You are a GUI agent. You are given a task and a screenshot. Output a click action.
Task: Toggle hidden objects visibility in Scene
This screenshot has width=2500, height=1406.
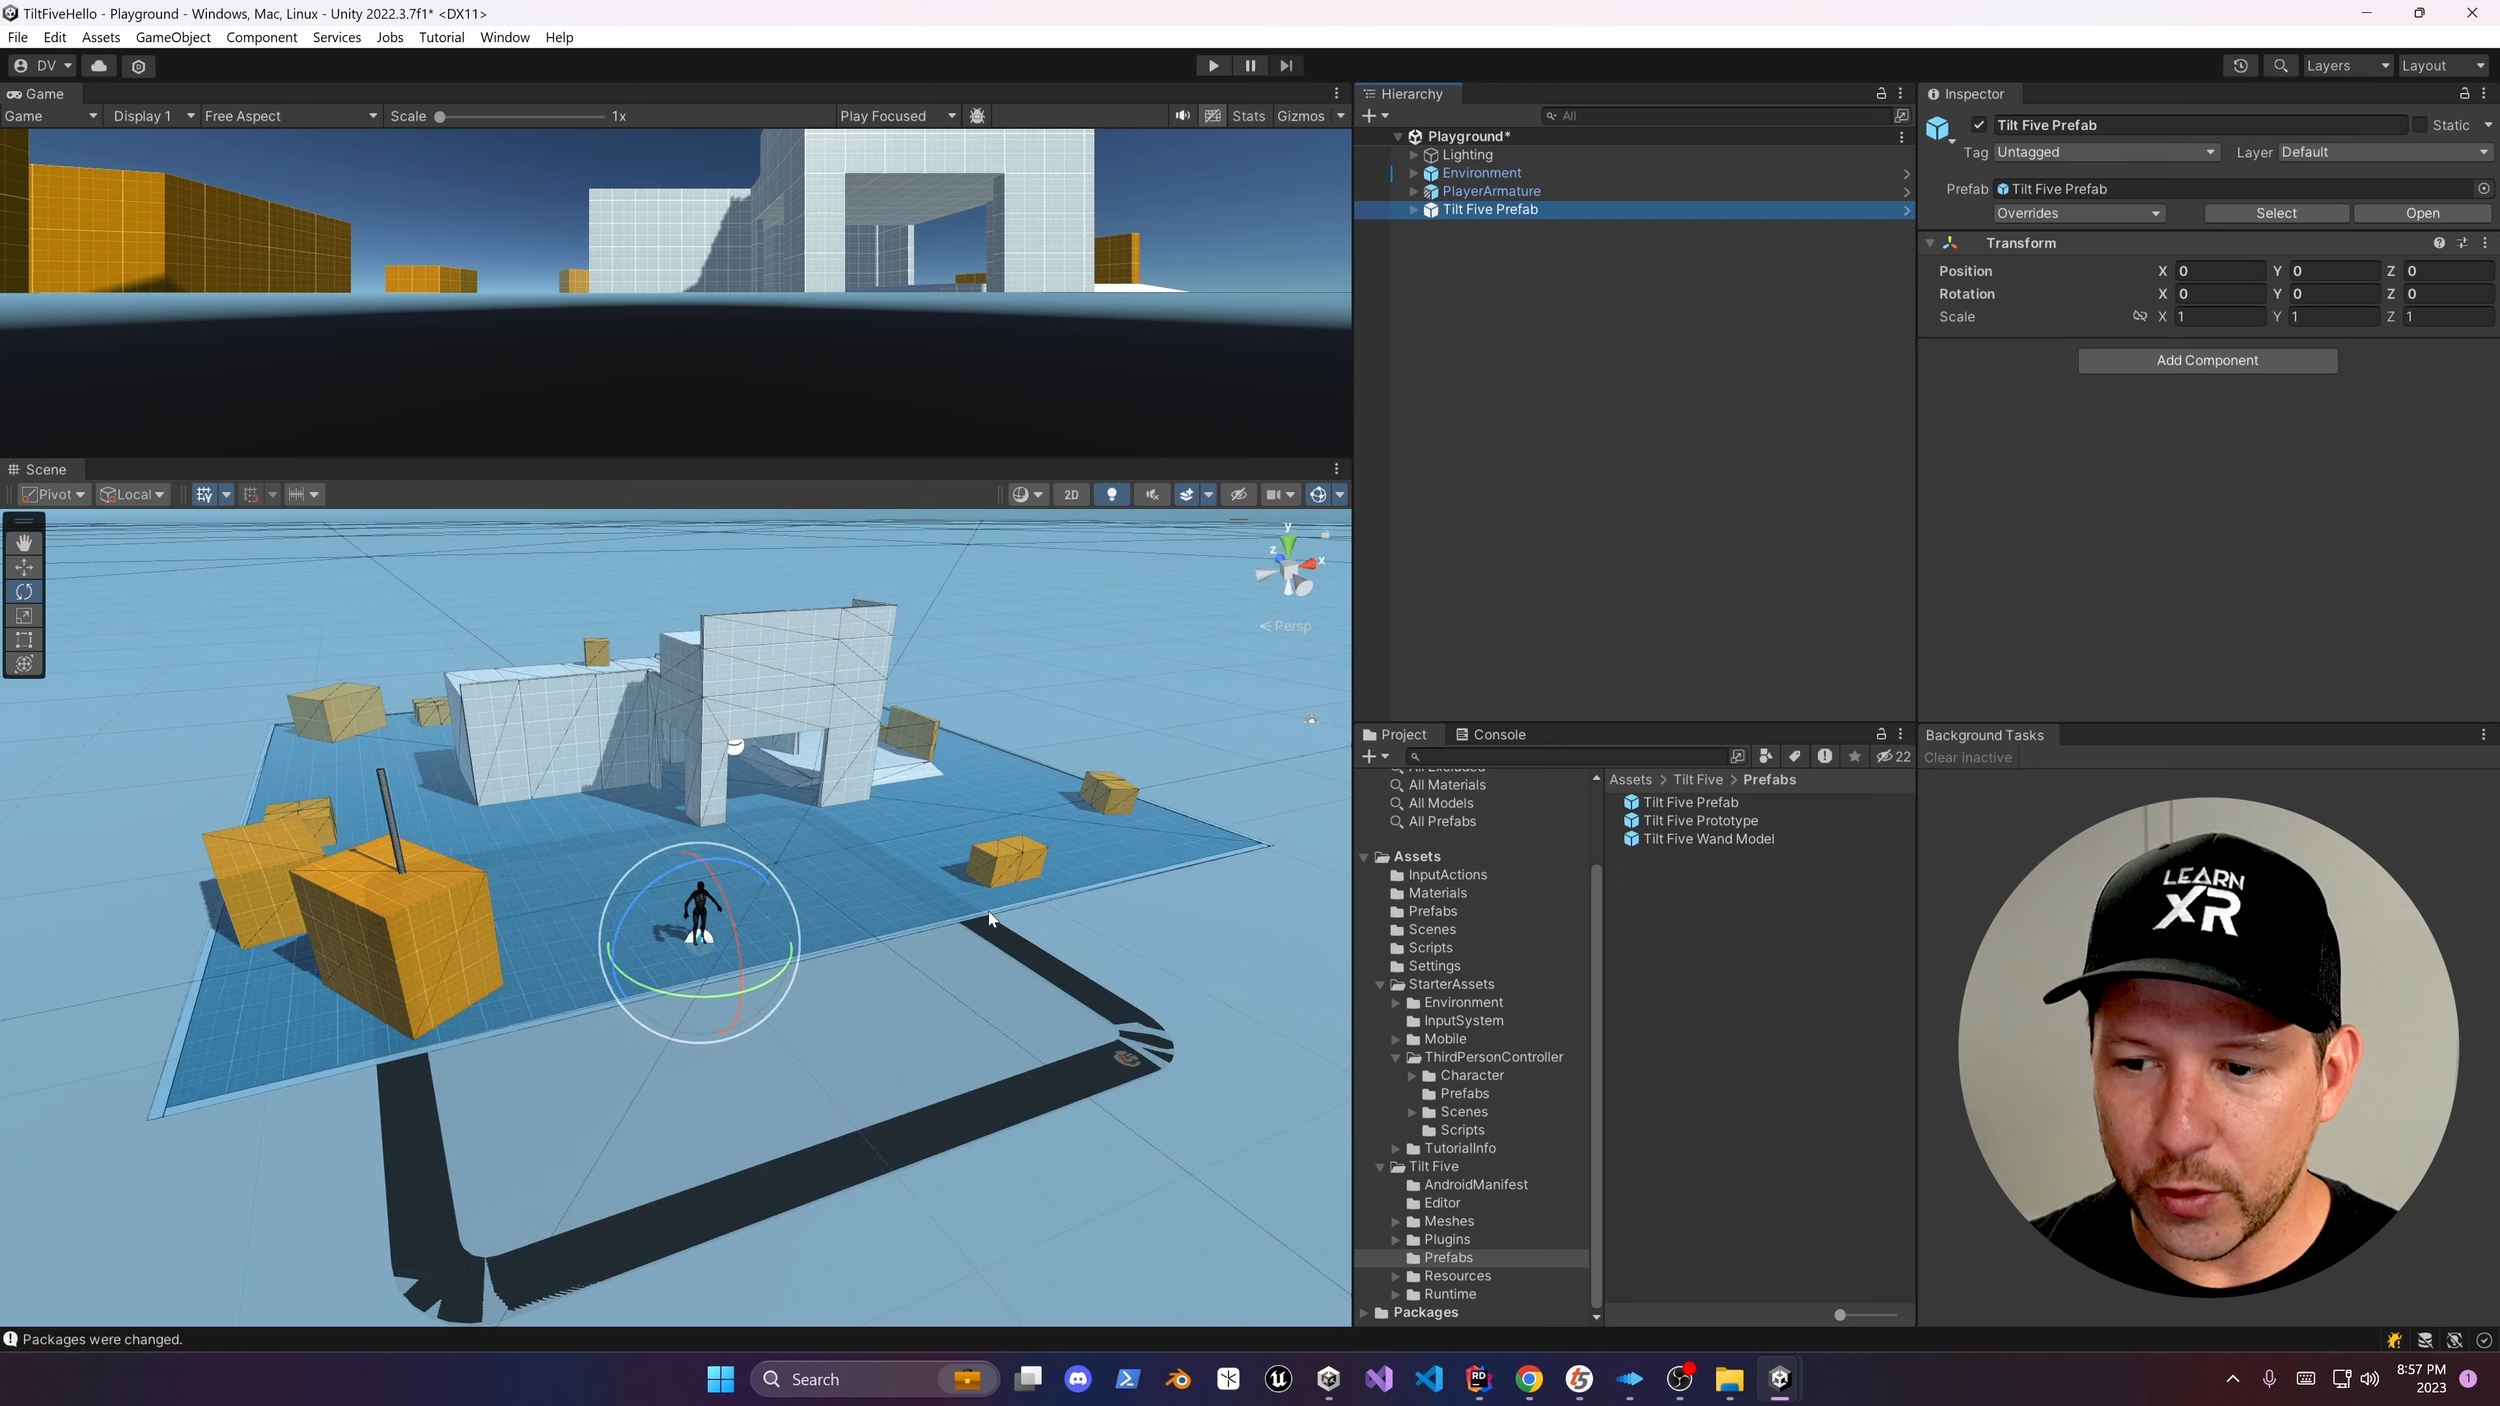(x=1238, y=495)
